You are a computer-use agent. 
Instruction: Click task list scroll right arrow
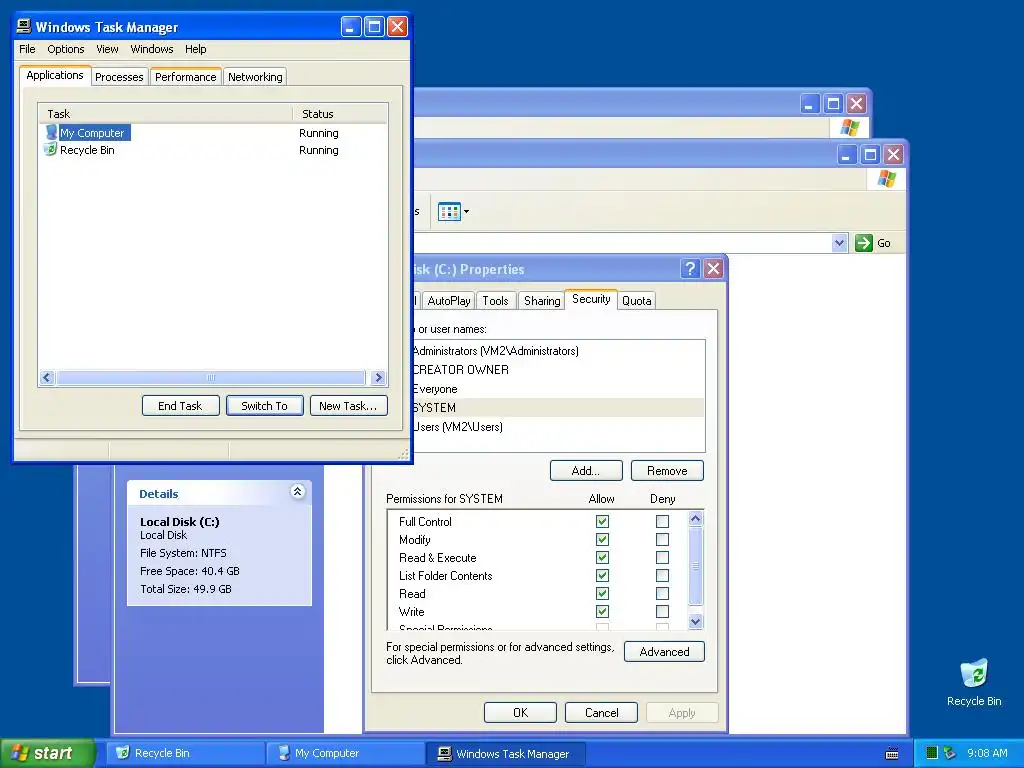378,377
